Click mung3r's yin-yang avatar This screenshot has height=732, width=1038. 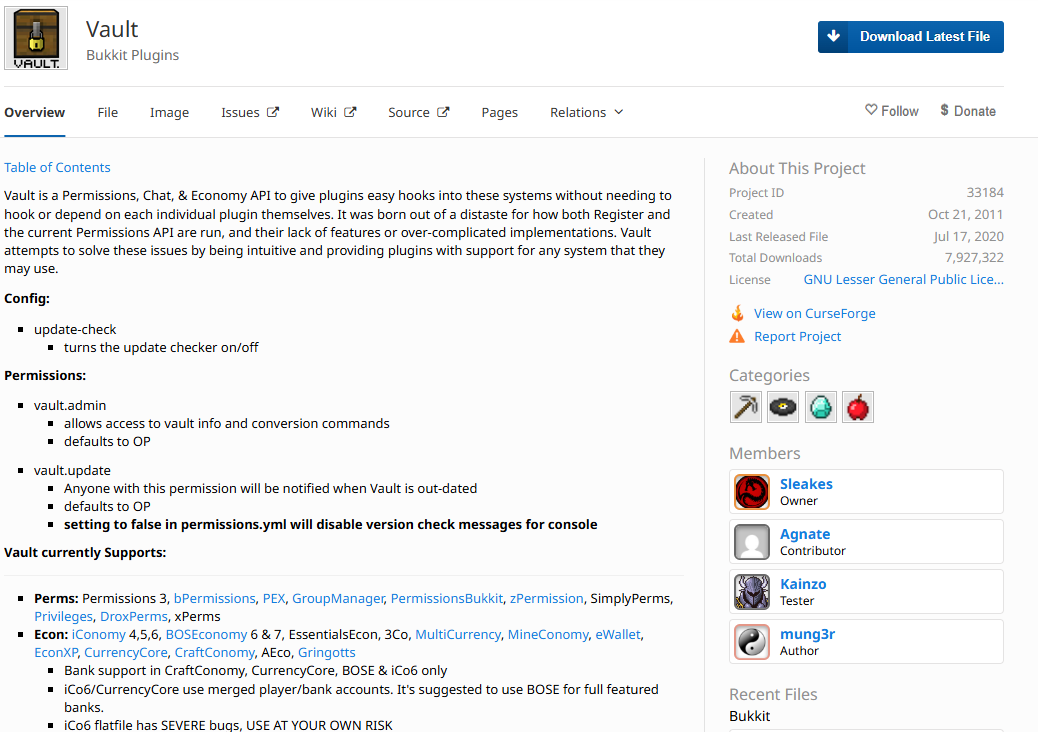pyautogui.click(x=752, y=642)
